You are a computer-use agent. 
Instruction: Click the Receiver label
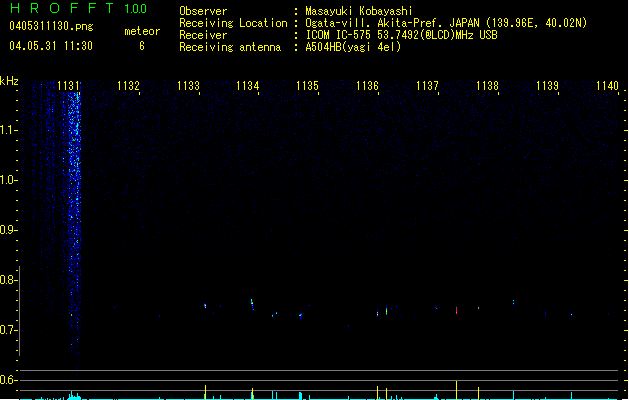click(x=203, y=35)
